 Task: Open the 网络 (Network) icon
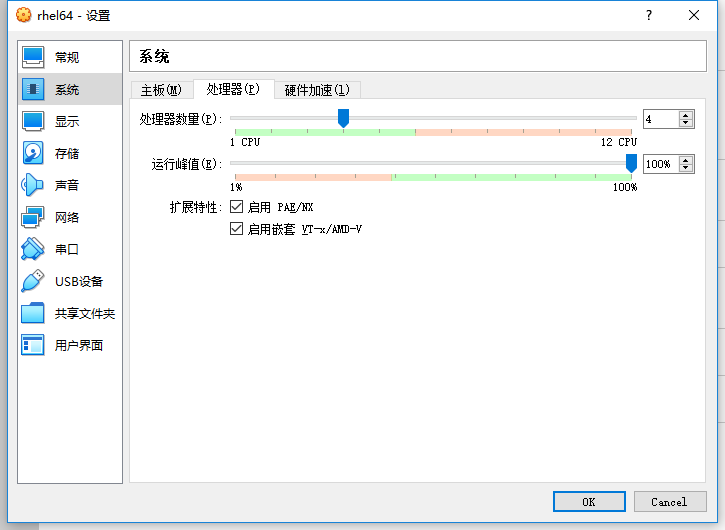click(34, 217)
